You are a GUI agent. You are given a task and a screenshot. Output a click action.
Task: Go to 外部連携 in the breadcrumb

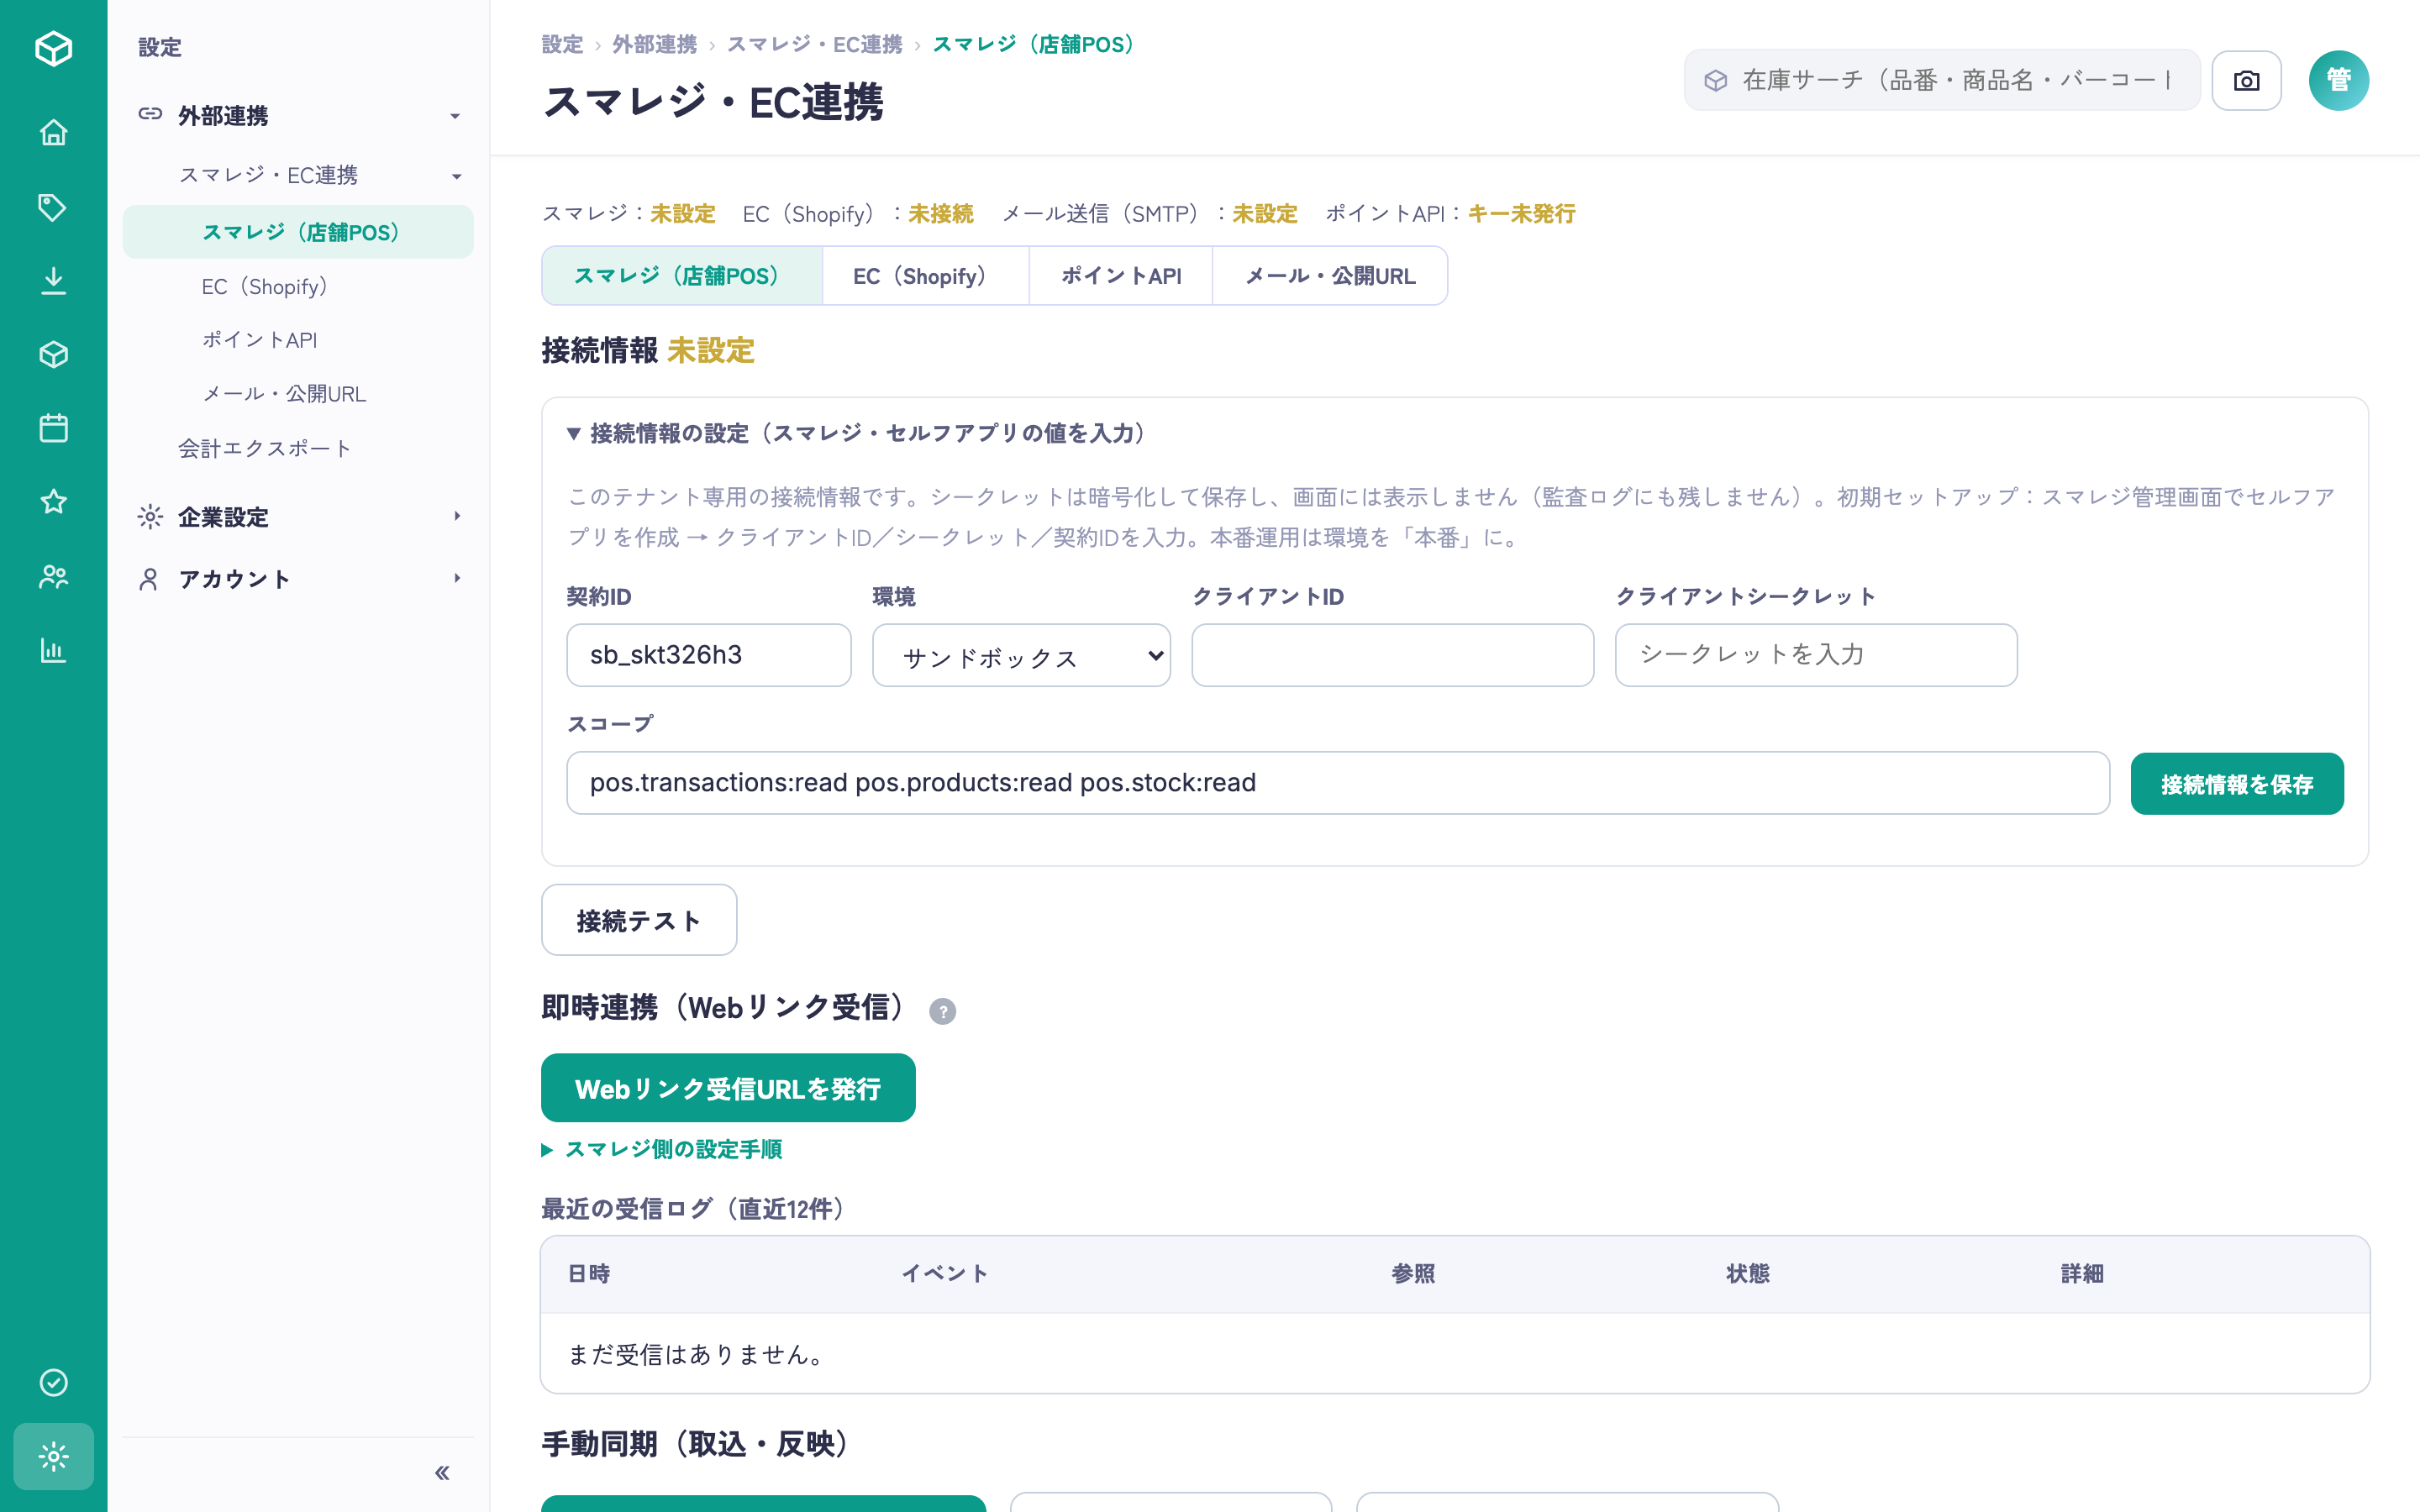coord(654,44)
